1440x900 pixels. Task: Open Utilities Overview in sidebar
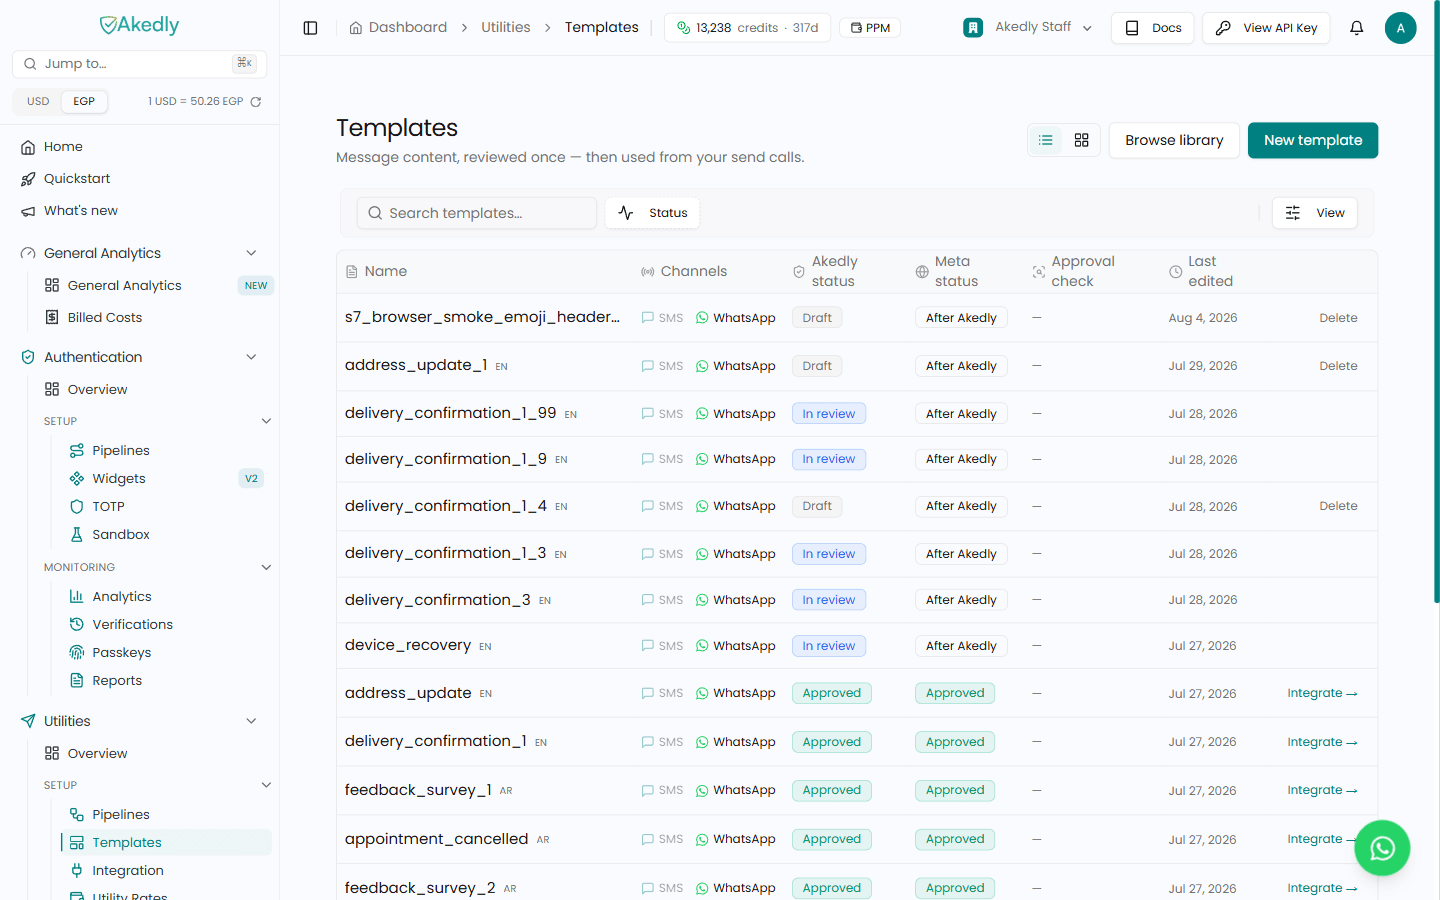97,754
